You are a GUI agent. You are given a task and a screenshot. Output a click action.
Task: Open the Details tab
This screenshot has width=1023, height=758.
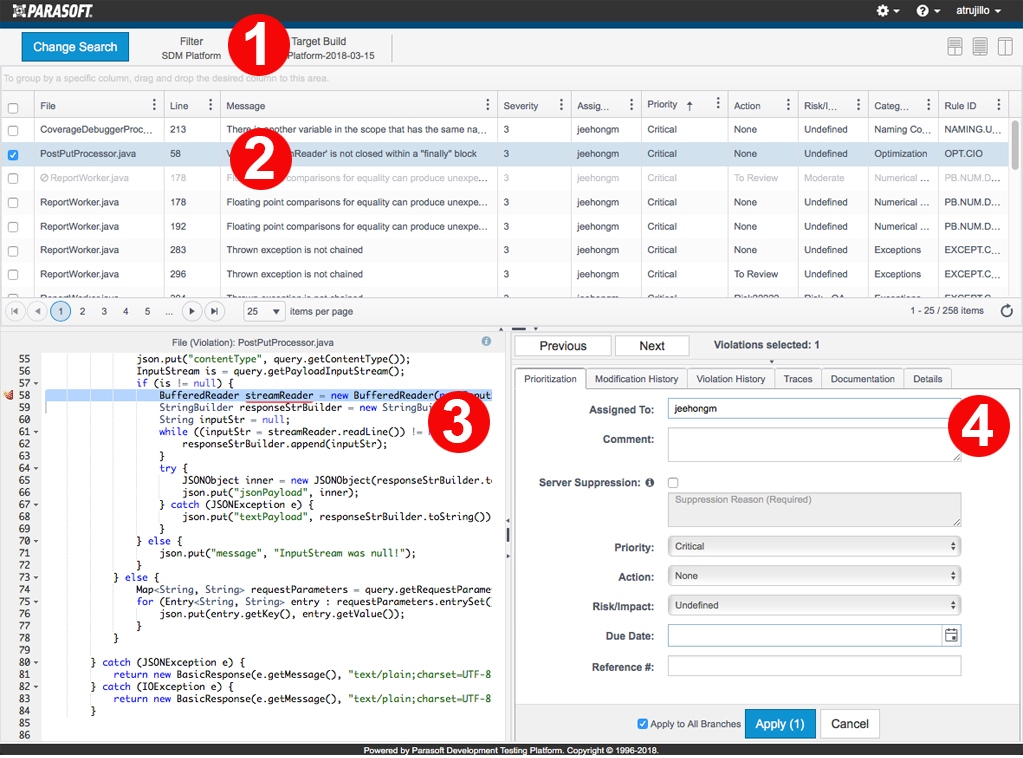[x=927, y=379]
